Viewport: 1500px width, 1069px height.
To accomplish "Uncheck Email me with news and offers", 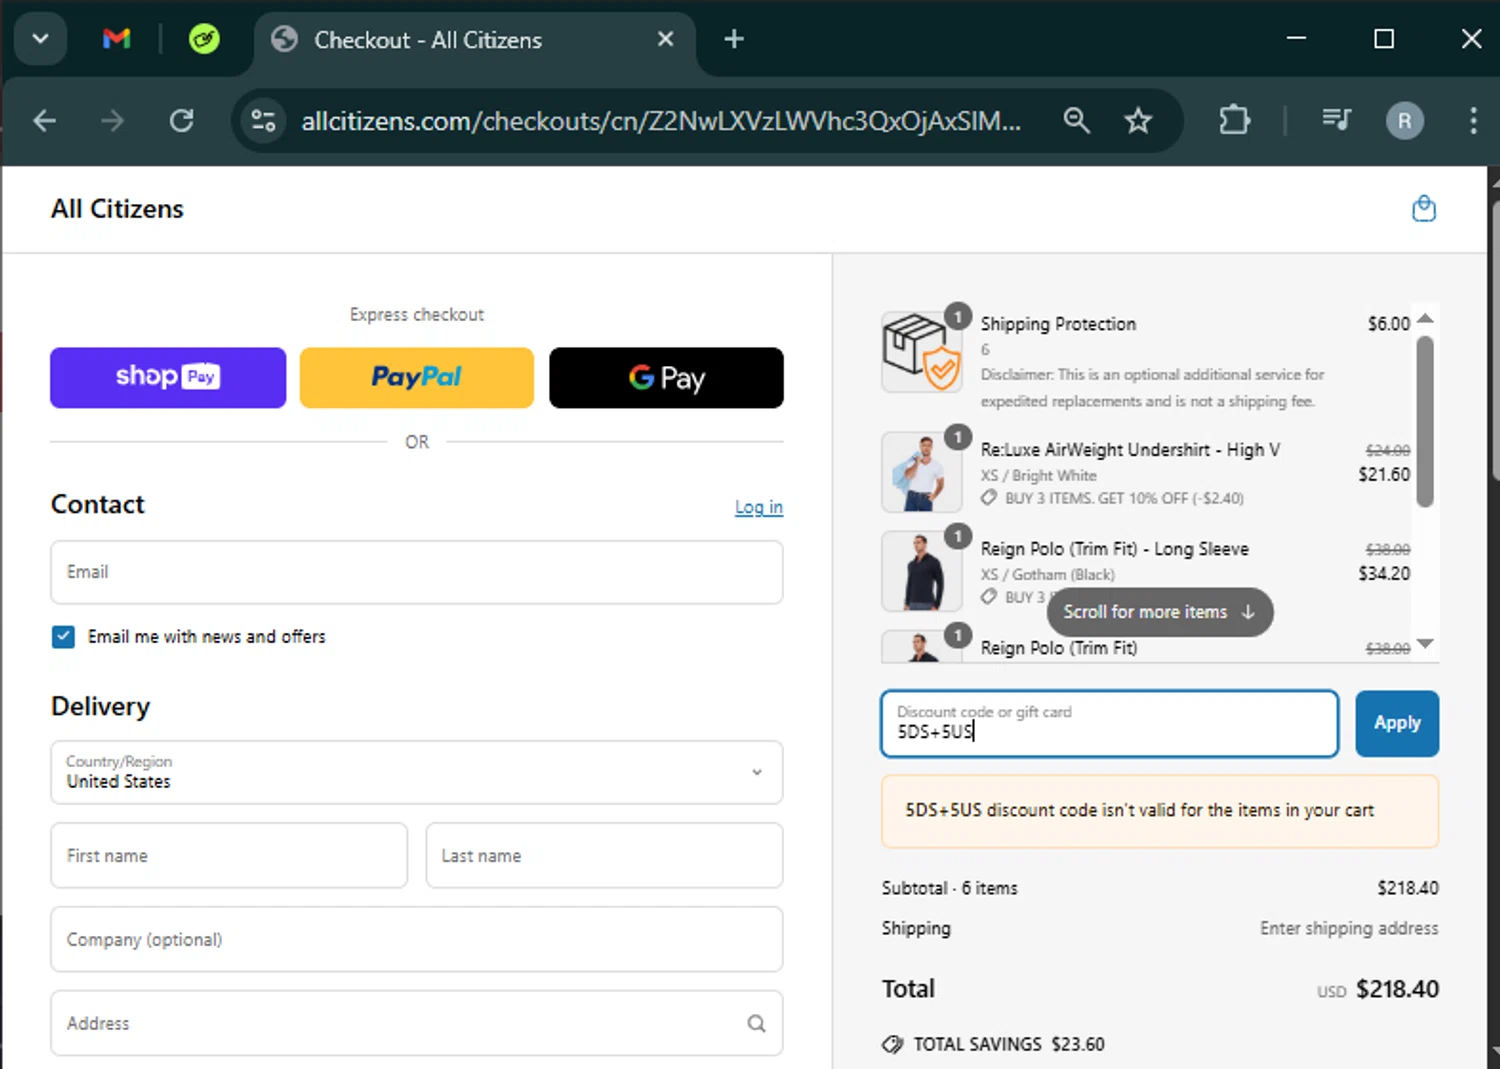I will click(63, 637).
